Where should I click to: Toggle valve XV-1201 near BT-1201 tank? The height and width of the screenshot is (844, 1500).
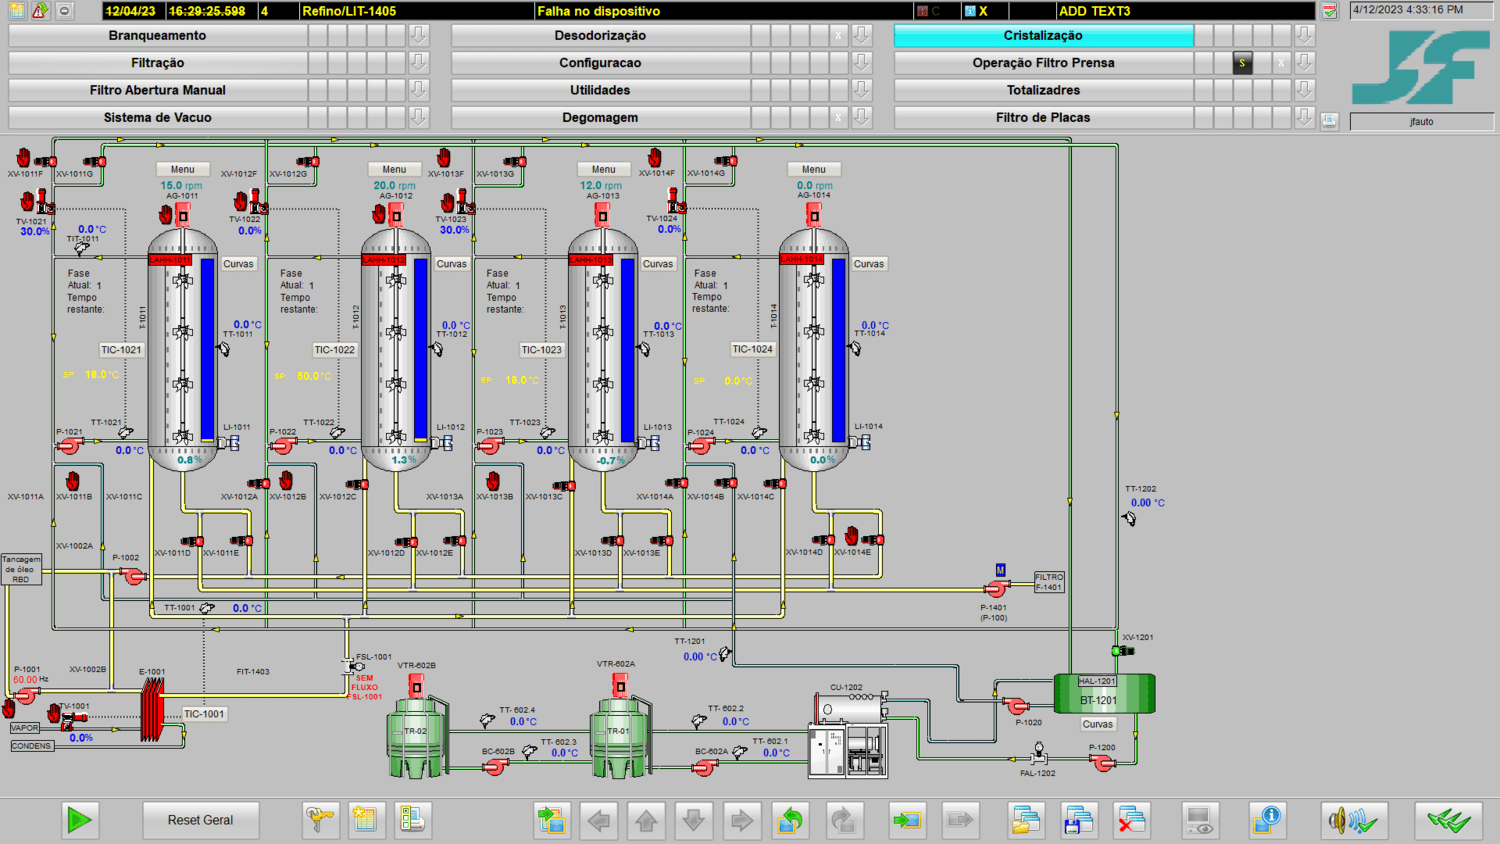(x=1124, y=650)
